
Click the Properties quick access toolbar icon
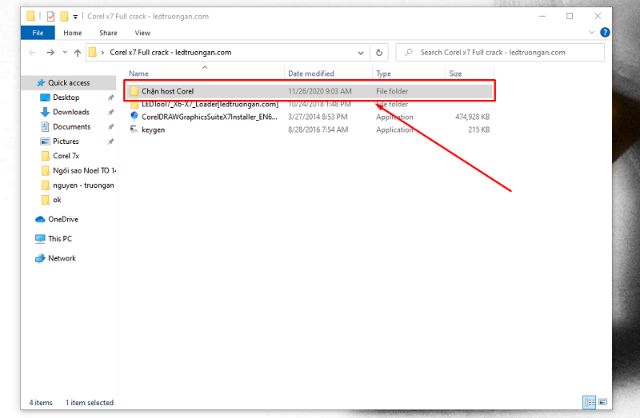pyautogui.click(x=51, y=16)
